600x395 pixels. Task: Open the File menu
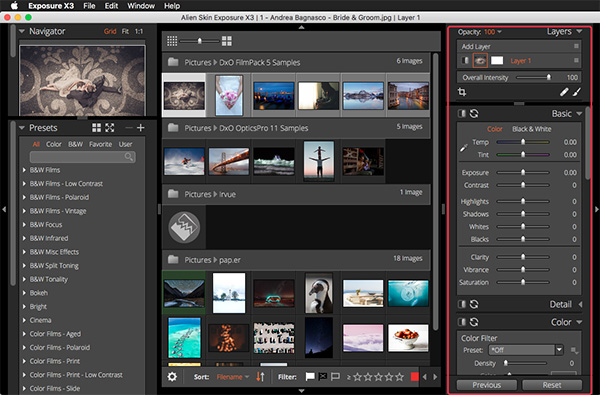click(89, 6)
